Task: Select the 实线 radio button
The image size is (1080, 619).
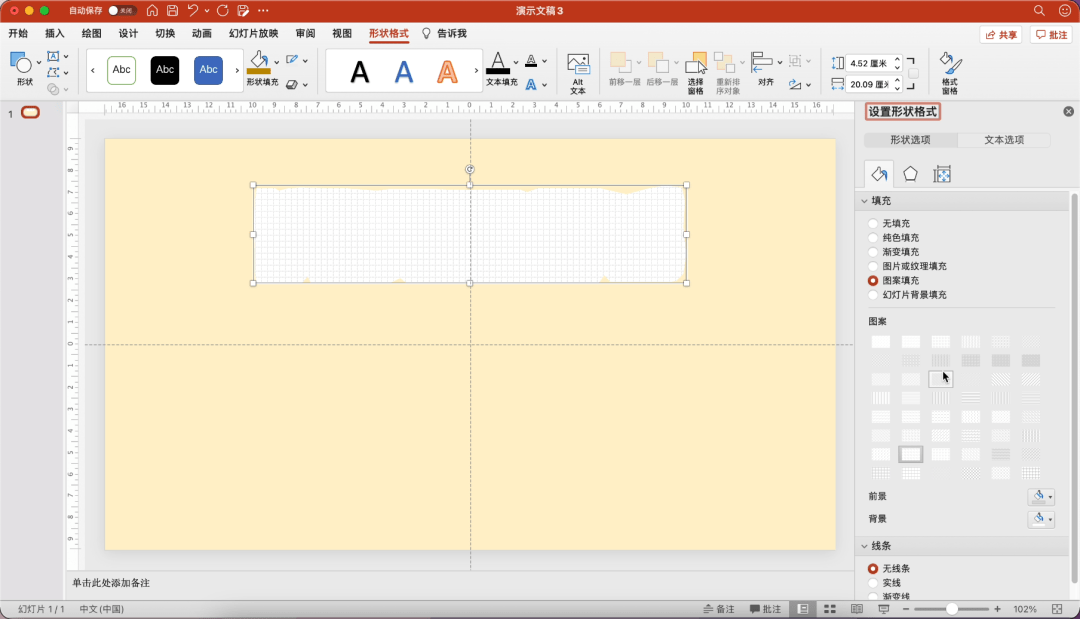Action: click(x=873, y=583)
